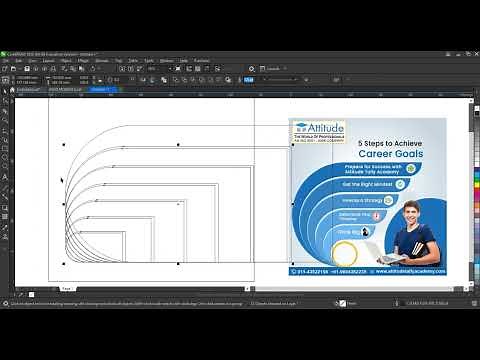The image size is (480, 360).
Task: Click the white swatch in the document palette
Action: 31,294
